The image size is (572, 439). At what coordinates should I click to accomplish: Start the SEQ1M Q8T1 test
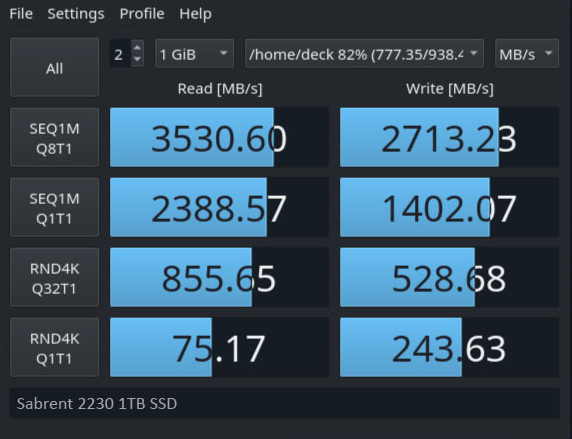(54, 137)
